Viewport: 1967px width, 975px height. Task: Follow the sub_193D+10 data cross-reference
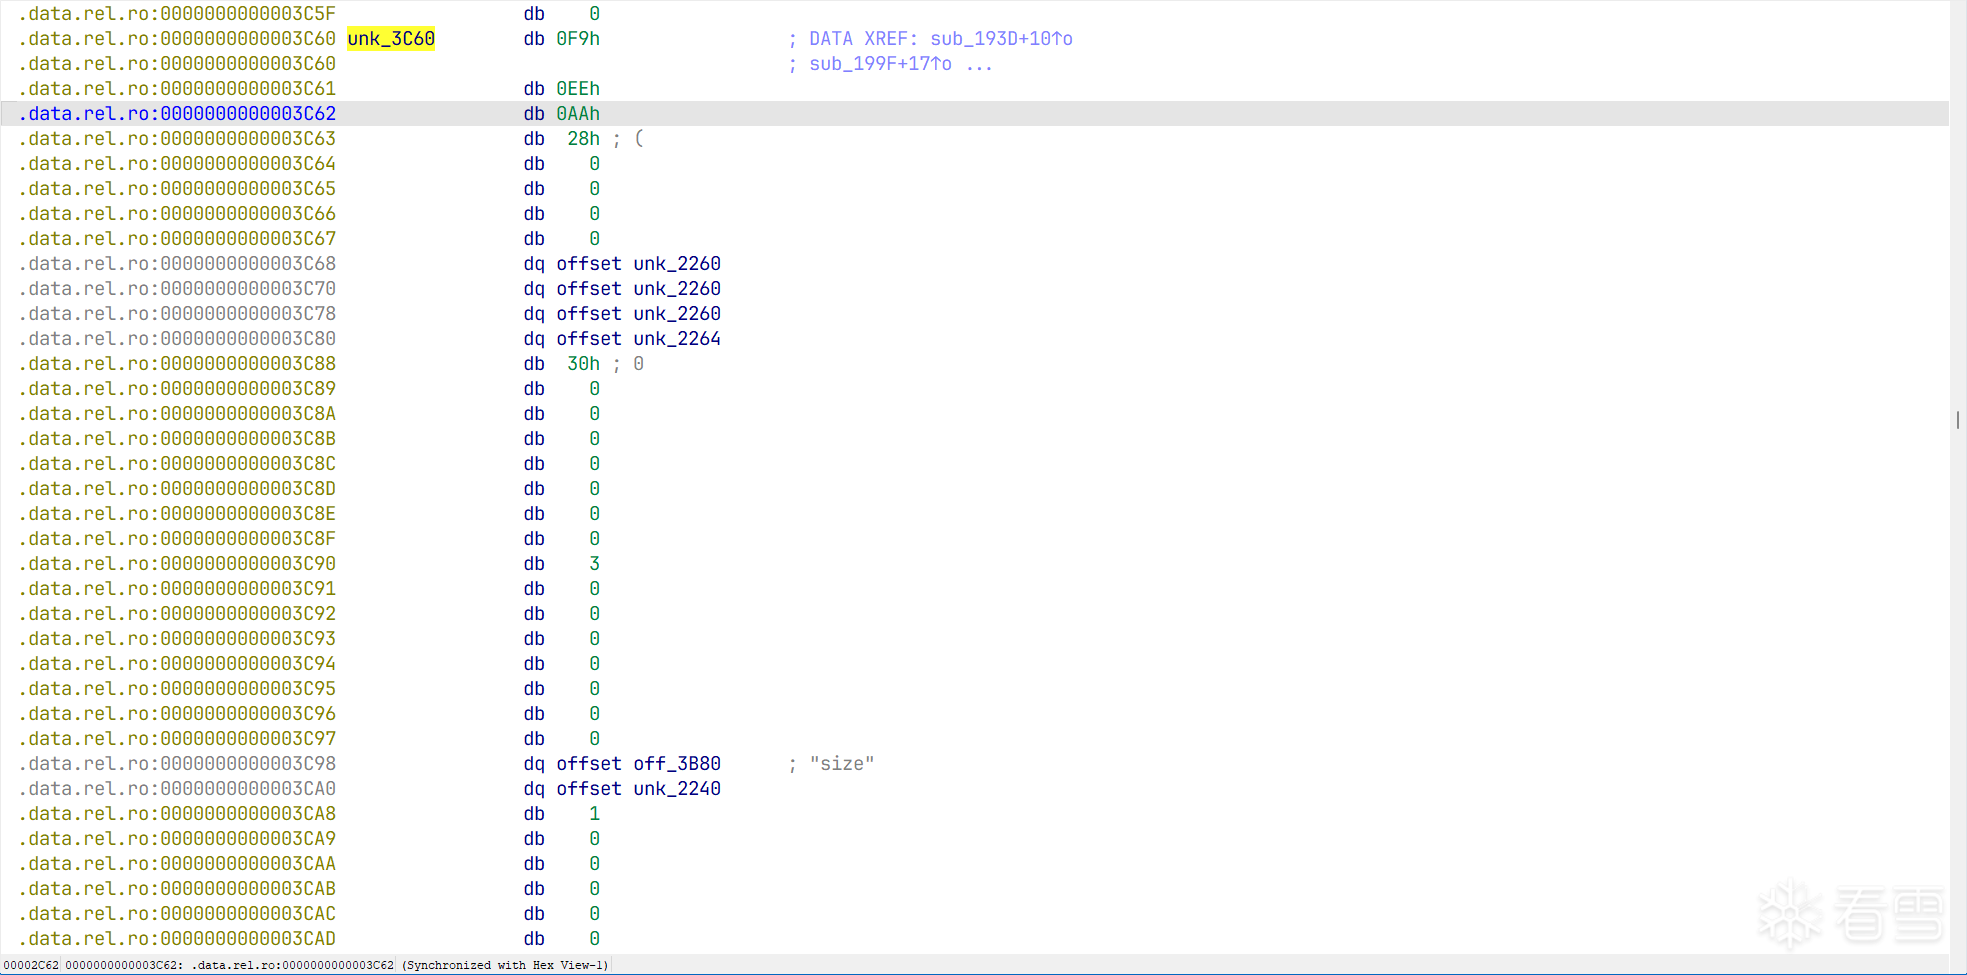pyautogui.click(x=1001, y=39)
